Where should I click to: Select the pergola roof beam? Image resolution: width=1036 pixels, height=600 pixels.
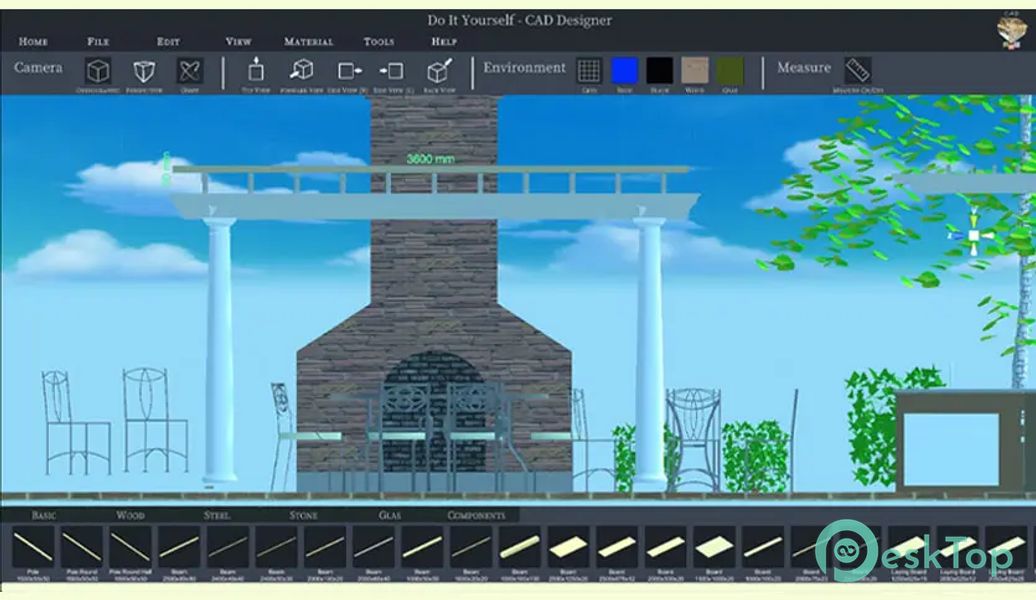(x=436, y=206)
